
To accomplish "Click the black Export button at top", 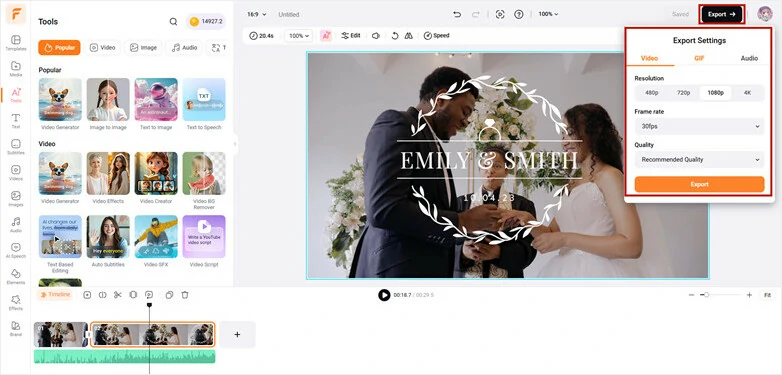I will 722,14.
